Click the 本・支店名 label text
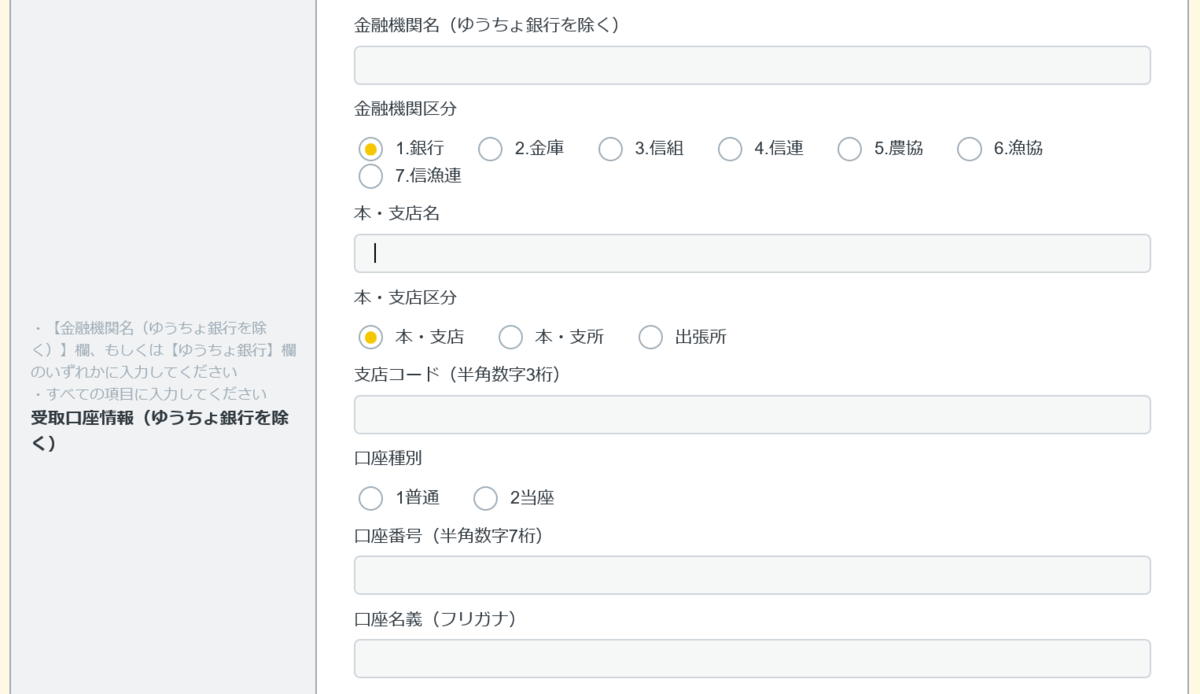This screenshot has height=694, width=1200. click(x=397, y=213)
